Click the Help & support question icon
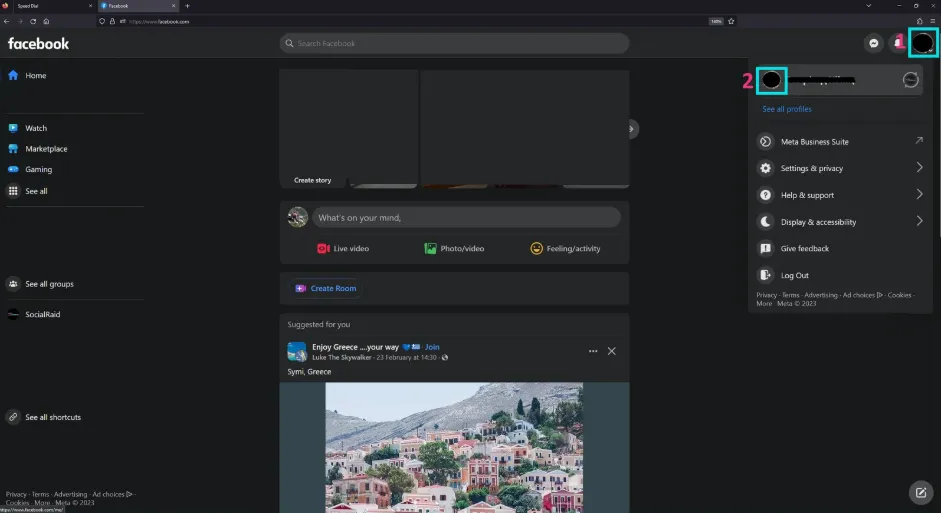The height and width of the screenshot is (513, 942). coord(765,195)
